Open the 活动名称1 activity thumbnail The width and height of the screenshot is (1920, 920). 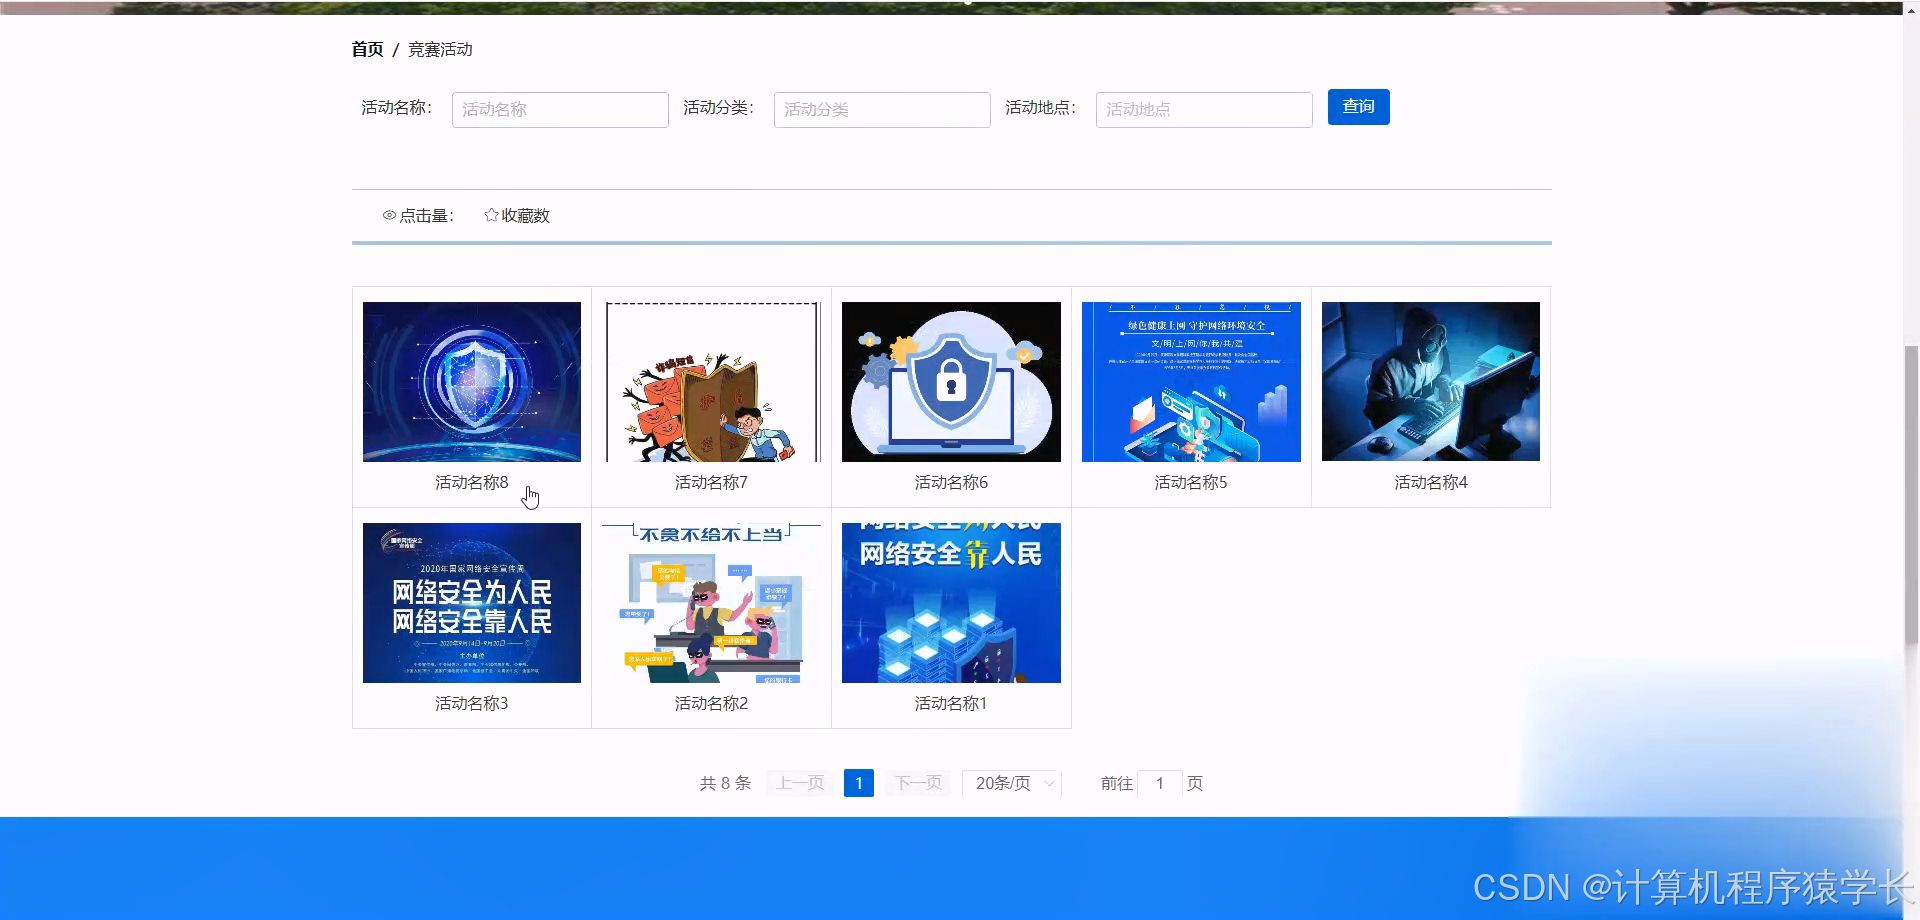point(950,602)
